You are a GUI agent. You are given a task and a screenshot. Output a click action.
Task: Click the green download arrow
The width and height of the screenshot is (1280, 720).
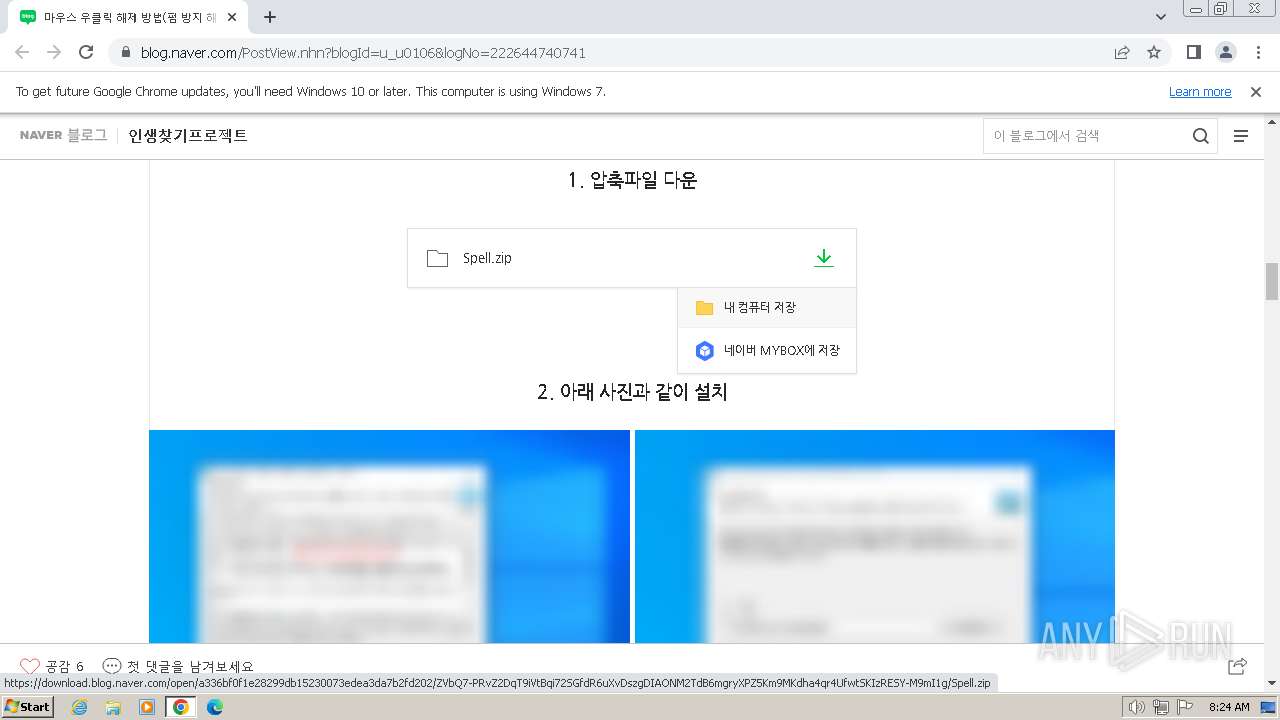tap(823, 258)
